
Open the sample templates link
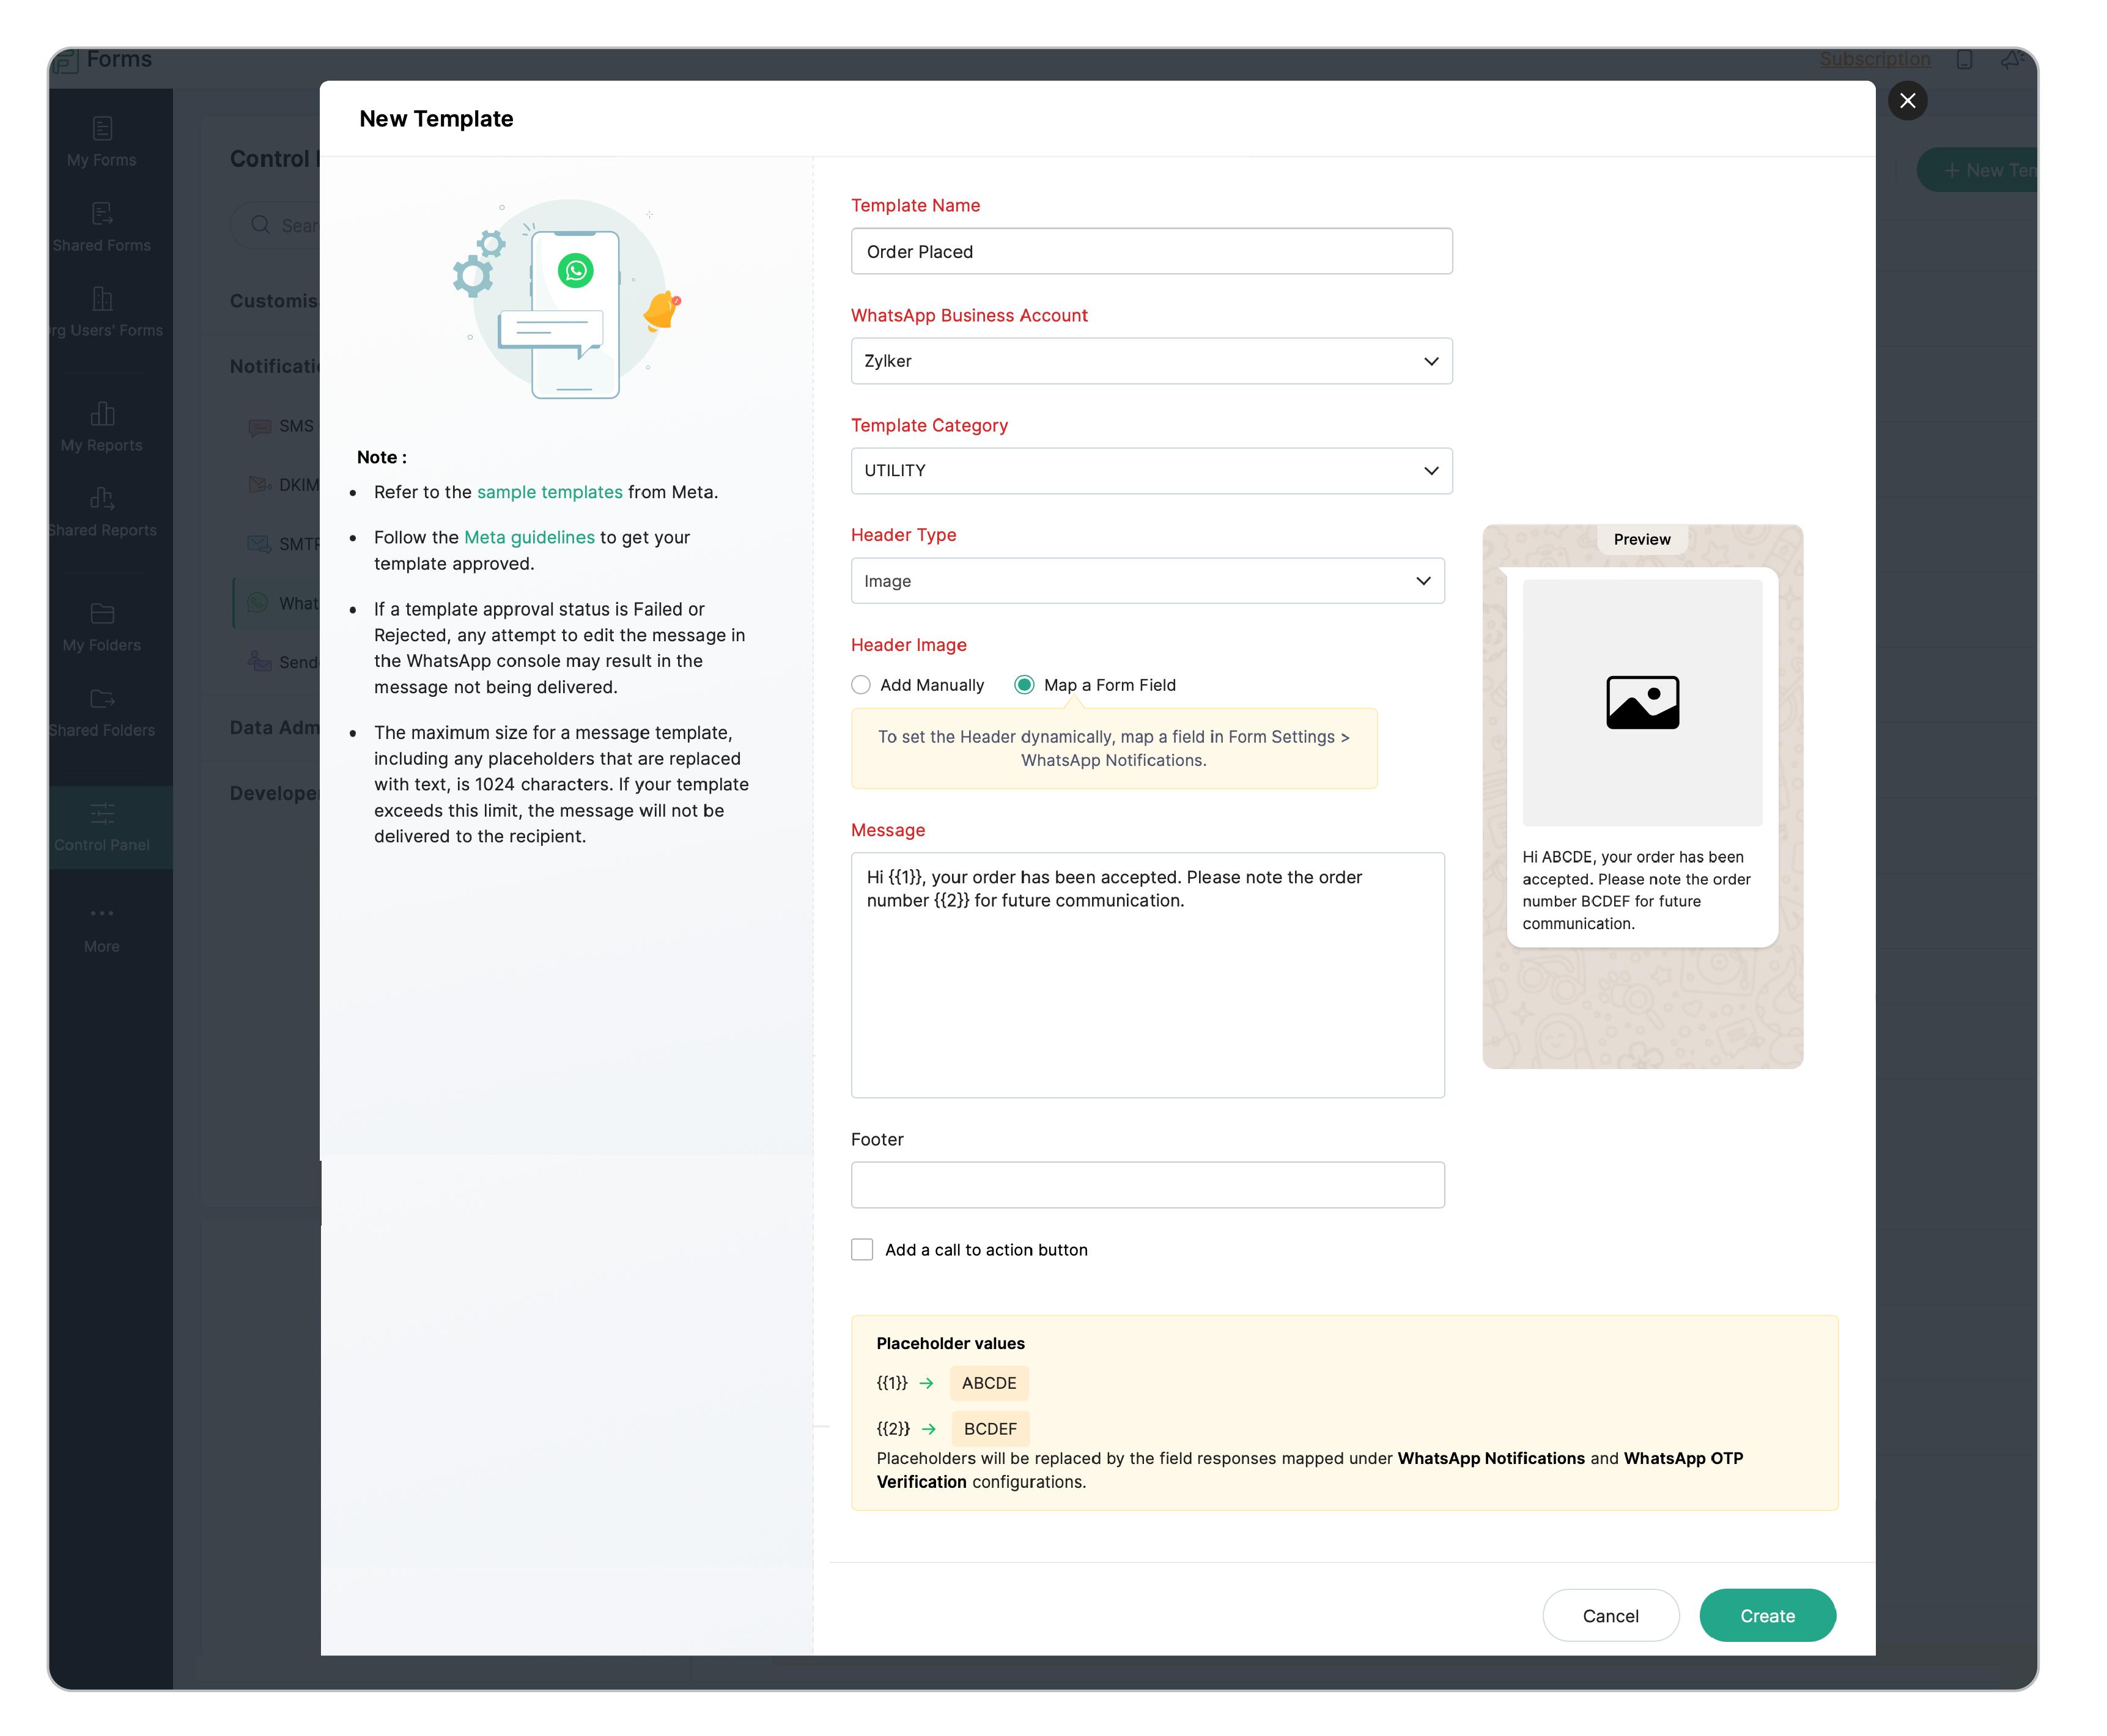(x=549, y=492)
